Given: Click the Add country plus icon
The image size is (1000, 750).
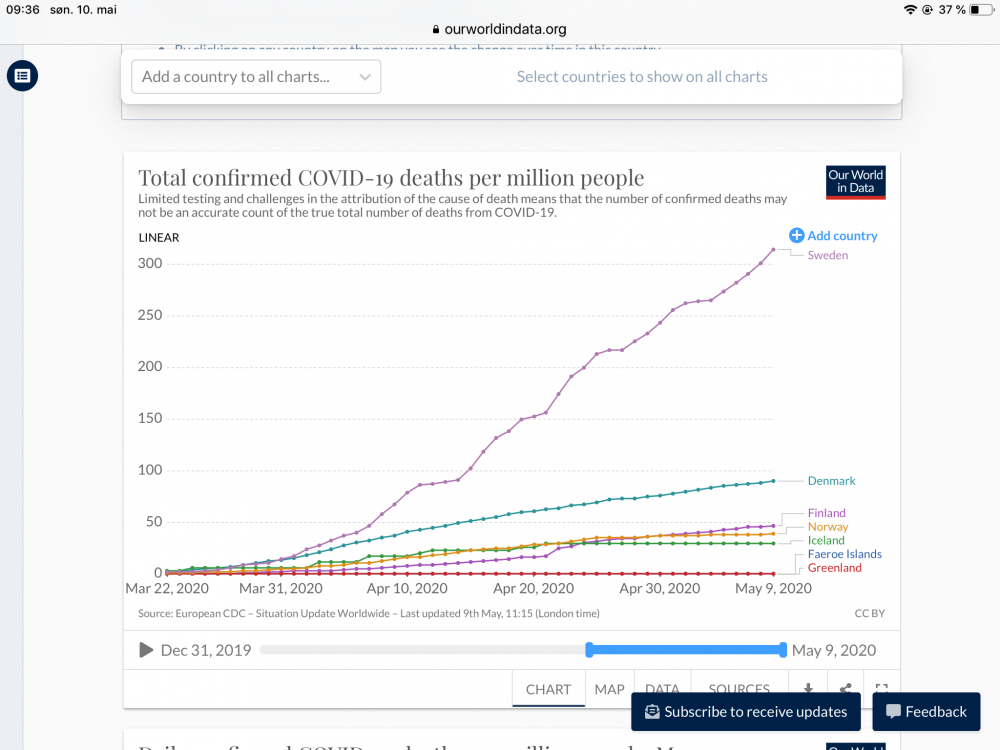Looking at the screenshot, I should (796, 236).
